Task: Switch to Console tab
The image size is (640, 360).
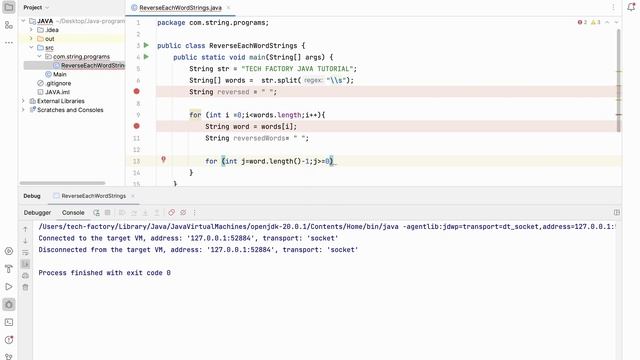Action: click(x=73, y=213)
